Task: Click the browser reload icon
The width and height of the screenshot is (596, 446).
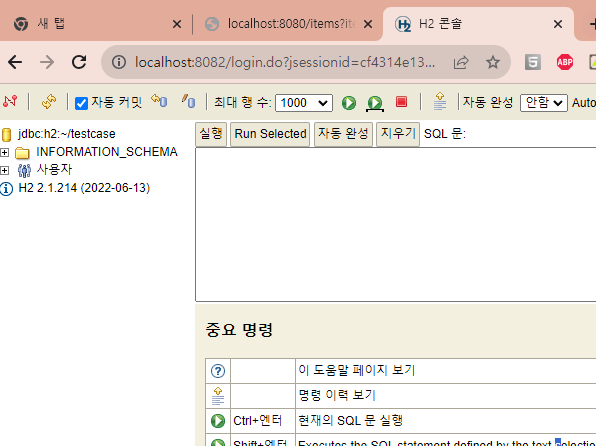Action: [79, 62]
